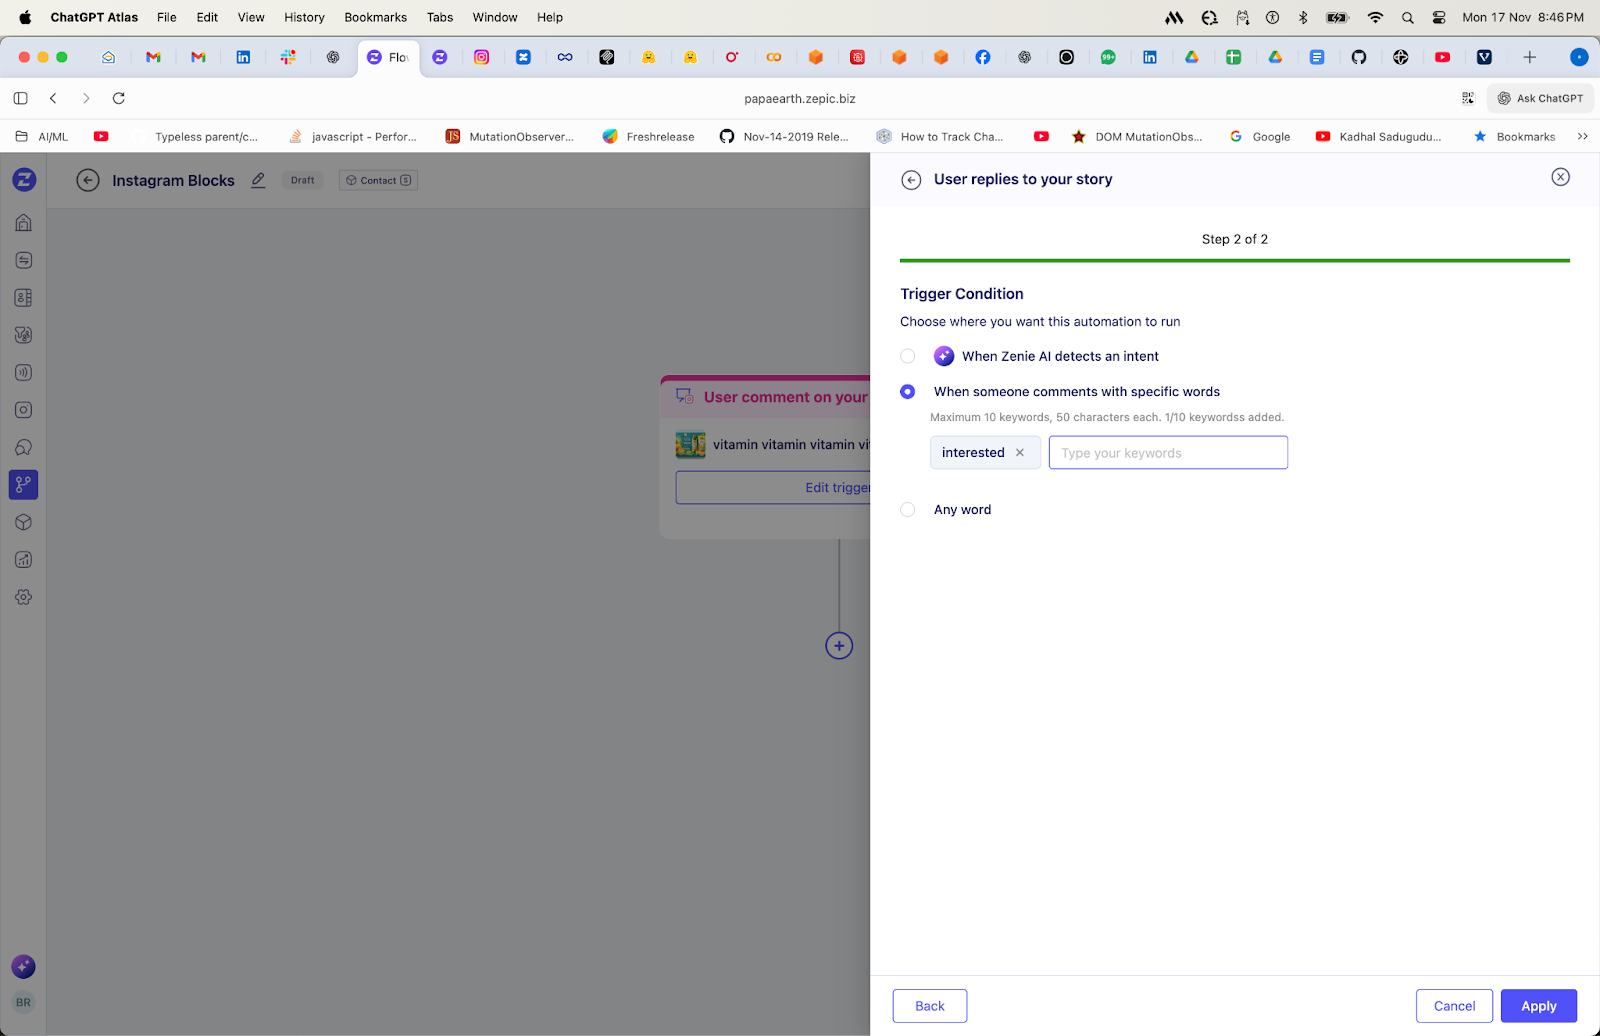Open the cube icon in the left sidebar

point(24,522)
